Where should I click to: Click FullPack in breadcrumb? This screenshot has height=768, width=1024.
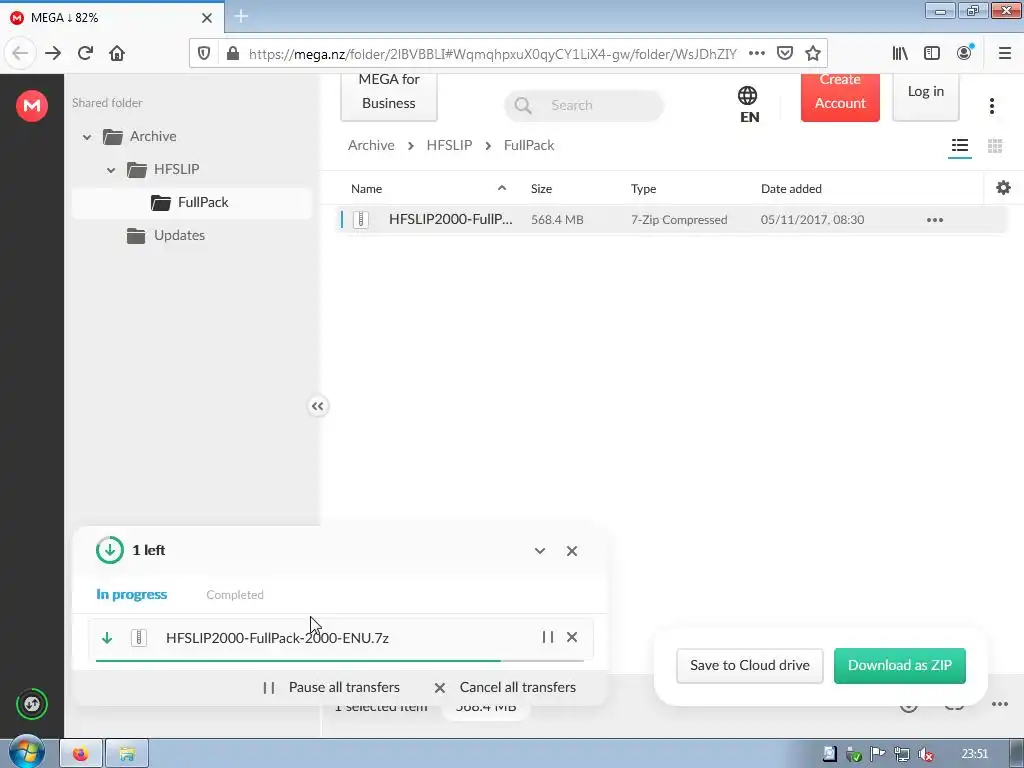529,145
